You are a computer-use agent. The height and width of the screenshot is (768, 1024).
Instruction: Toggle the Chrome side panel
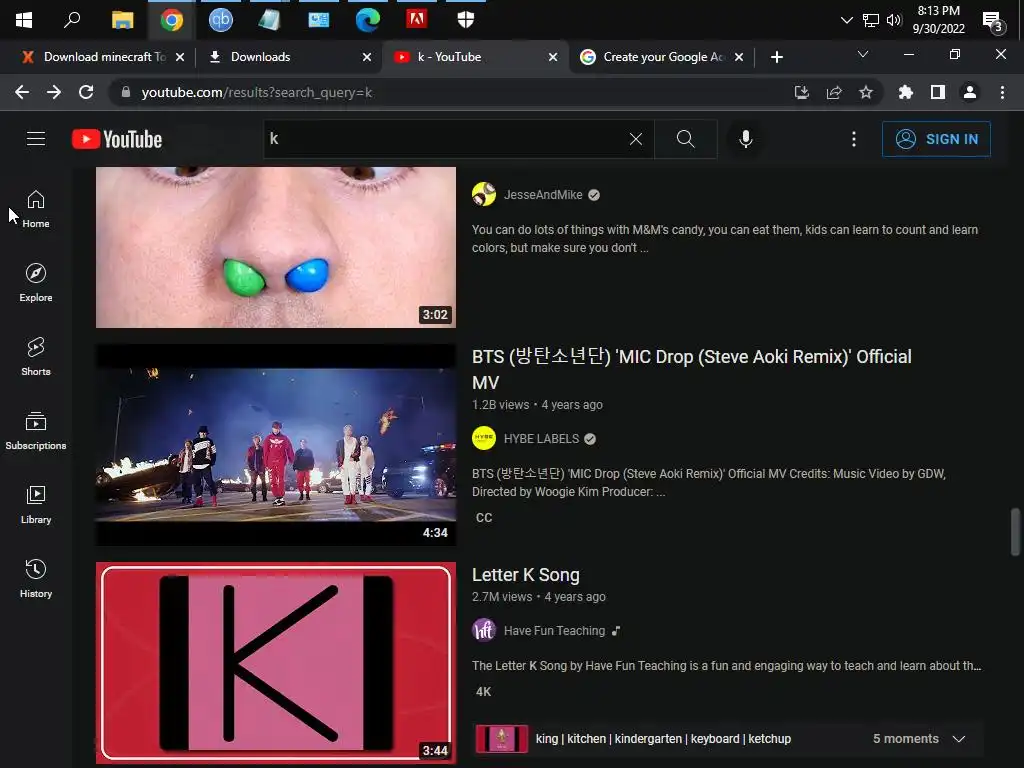point(938,92)
